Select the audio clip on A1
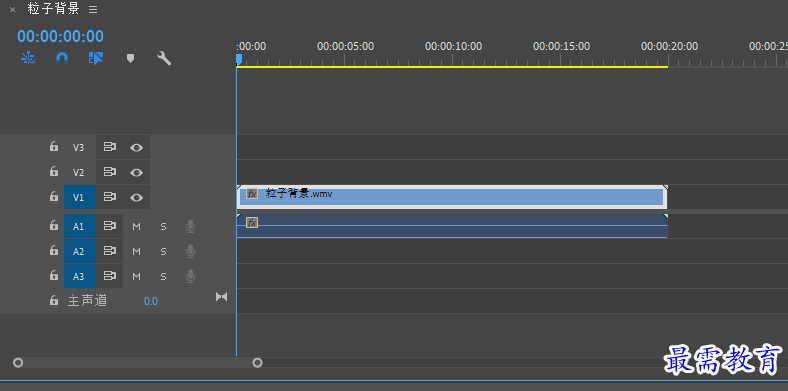Viewport: 788px width, 391px height. [452, 226]
